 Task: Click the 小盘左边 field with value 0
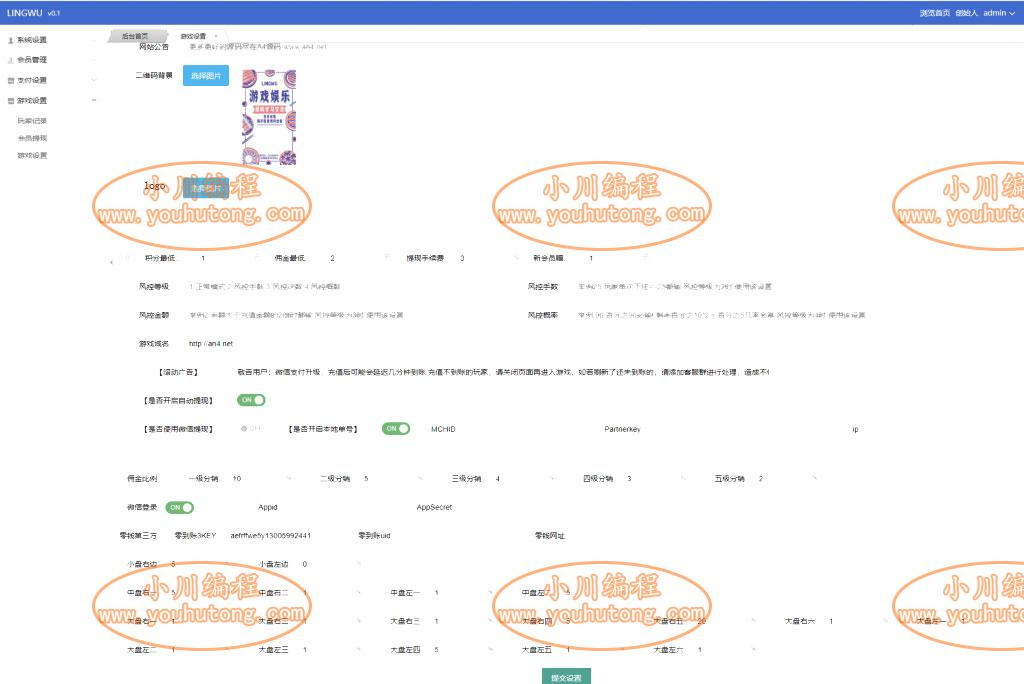click(x=330, y=564)
